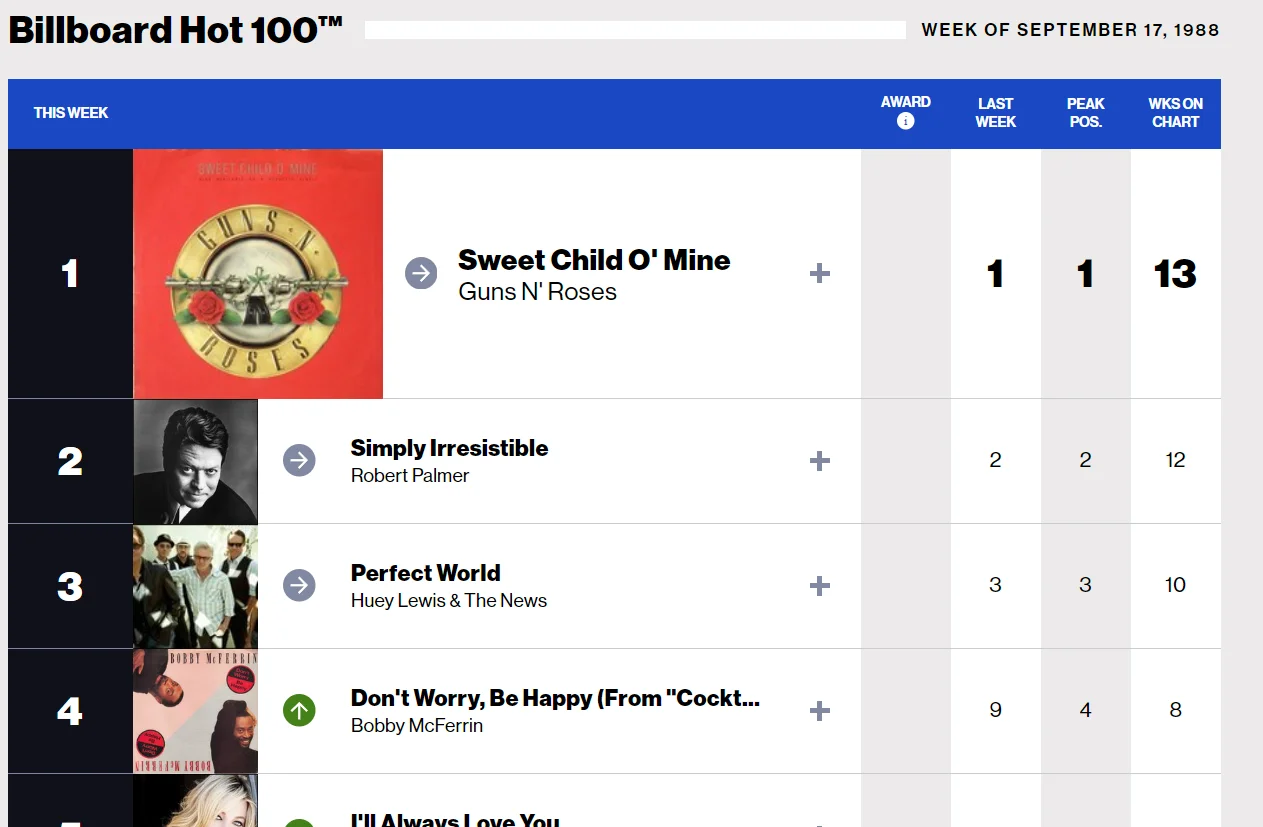
Task: Open the Guns N' Roses artist link
Action: 537,292
